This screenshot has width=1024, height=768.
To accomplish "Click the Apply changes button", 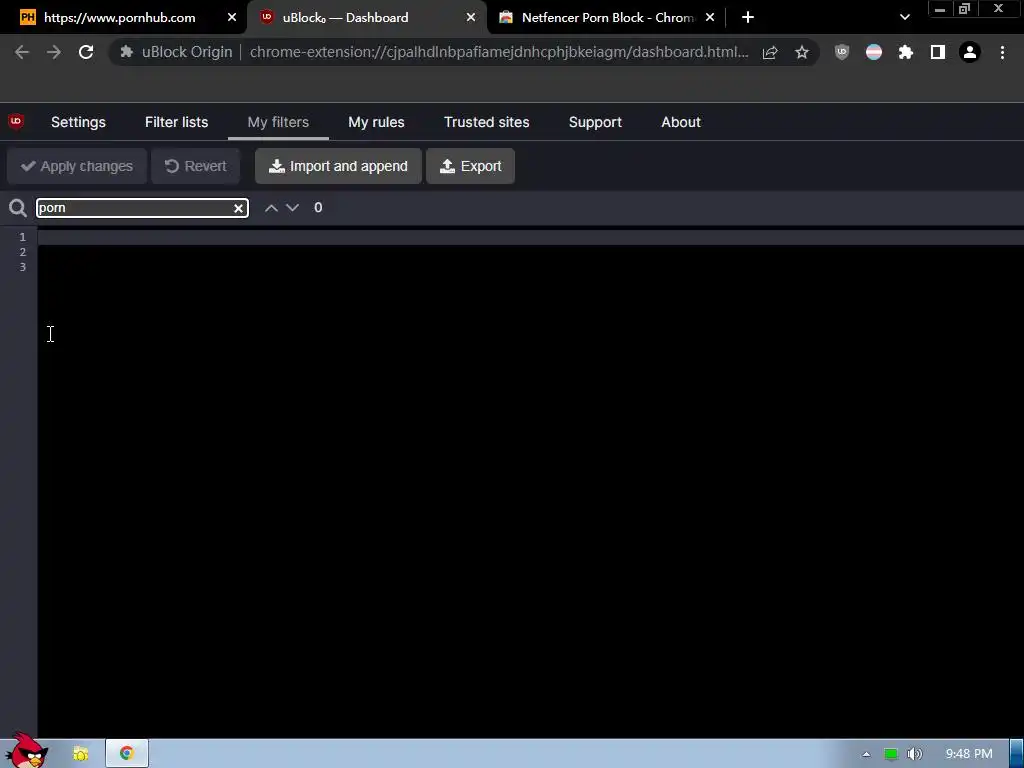I will tap(77, 167).
